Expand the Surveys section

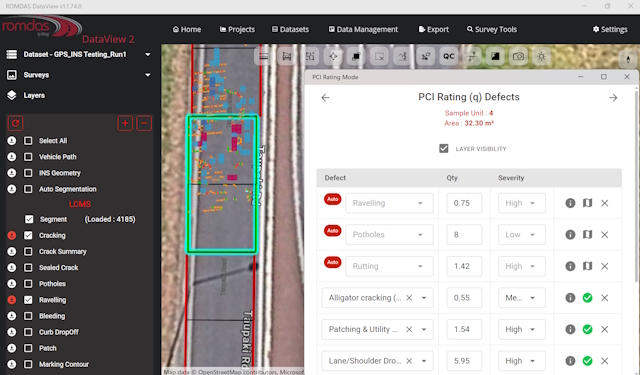(148, 75)
